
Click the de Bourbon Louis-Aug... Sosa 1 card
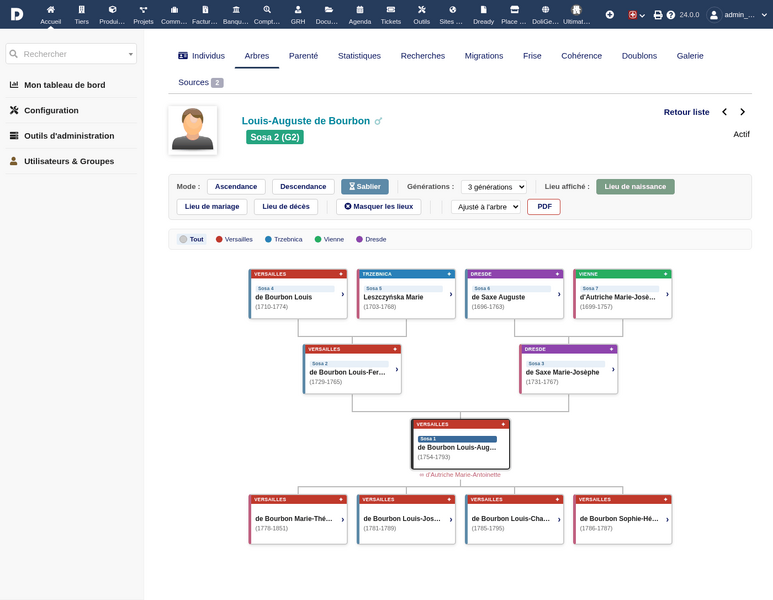pyautogui.click(x=460, y=444)
